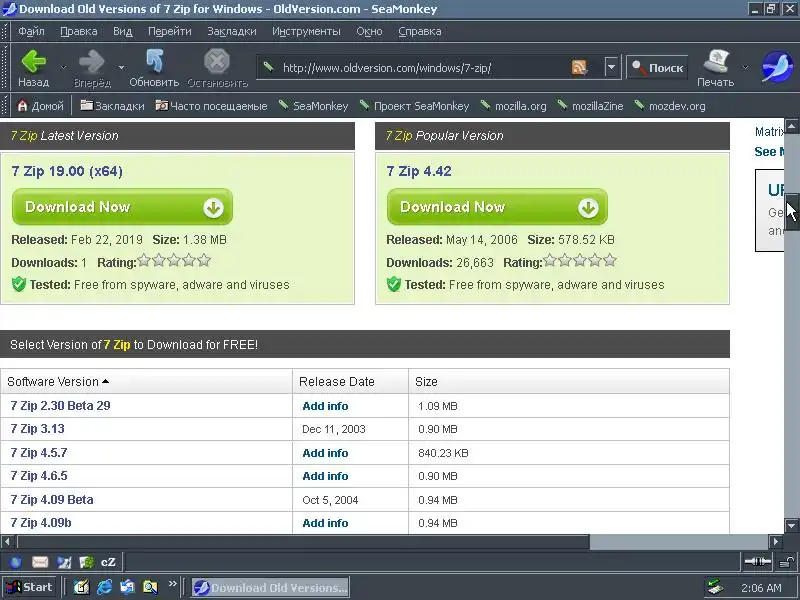Open the Закладки menu in menu bar
800x600 pixels.
pos(232,31)
